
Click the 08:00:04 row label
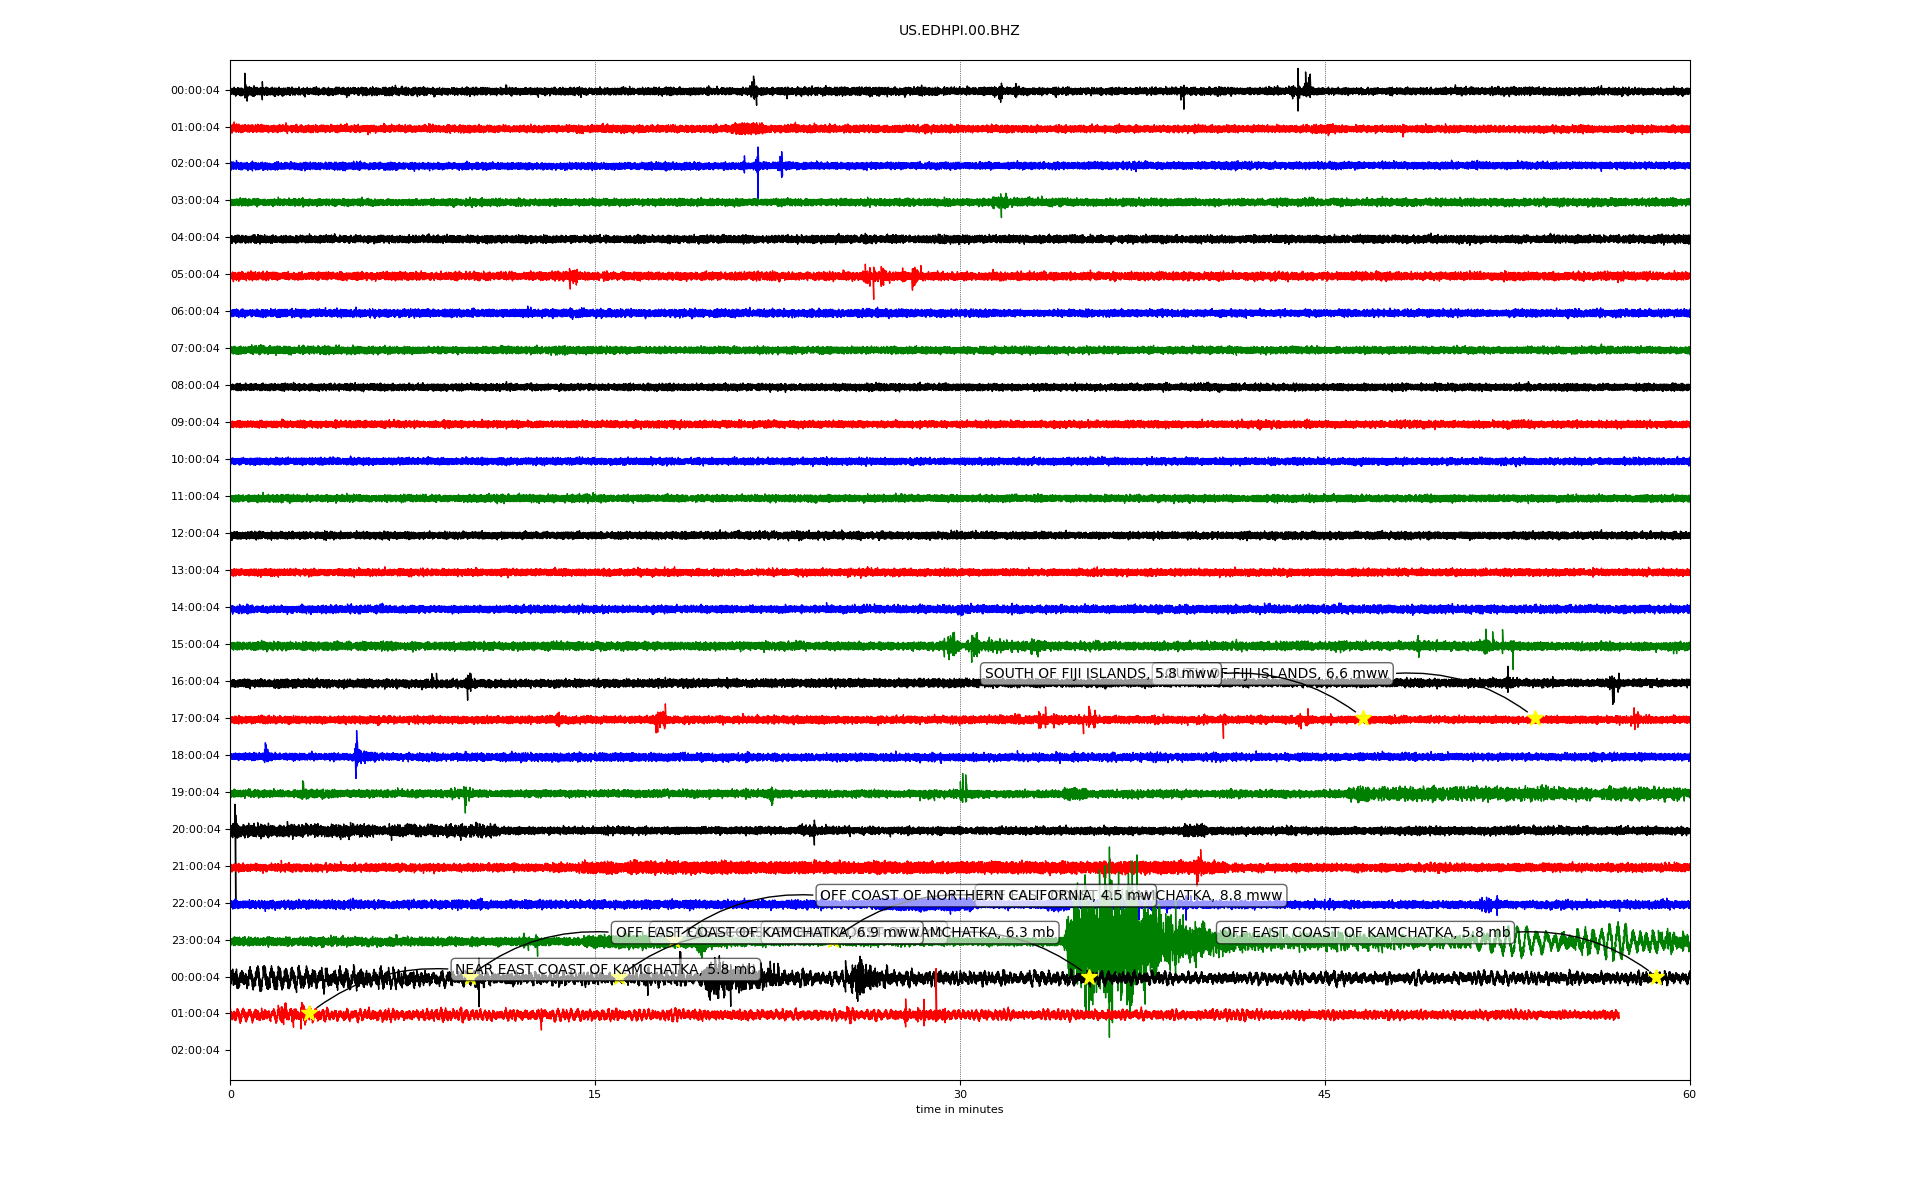click(195, 386)
